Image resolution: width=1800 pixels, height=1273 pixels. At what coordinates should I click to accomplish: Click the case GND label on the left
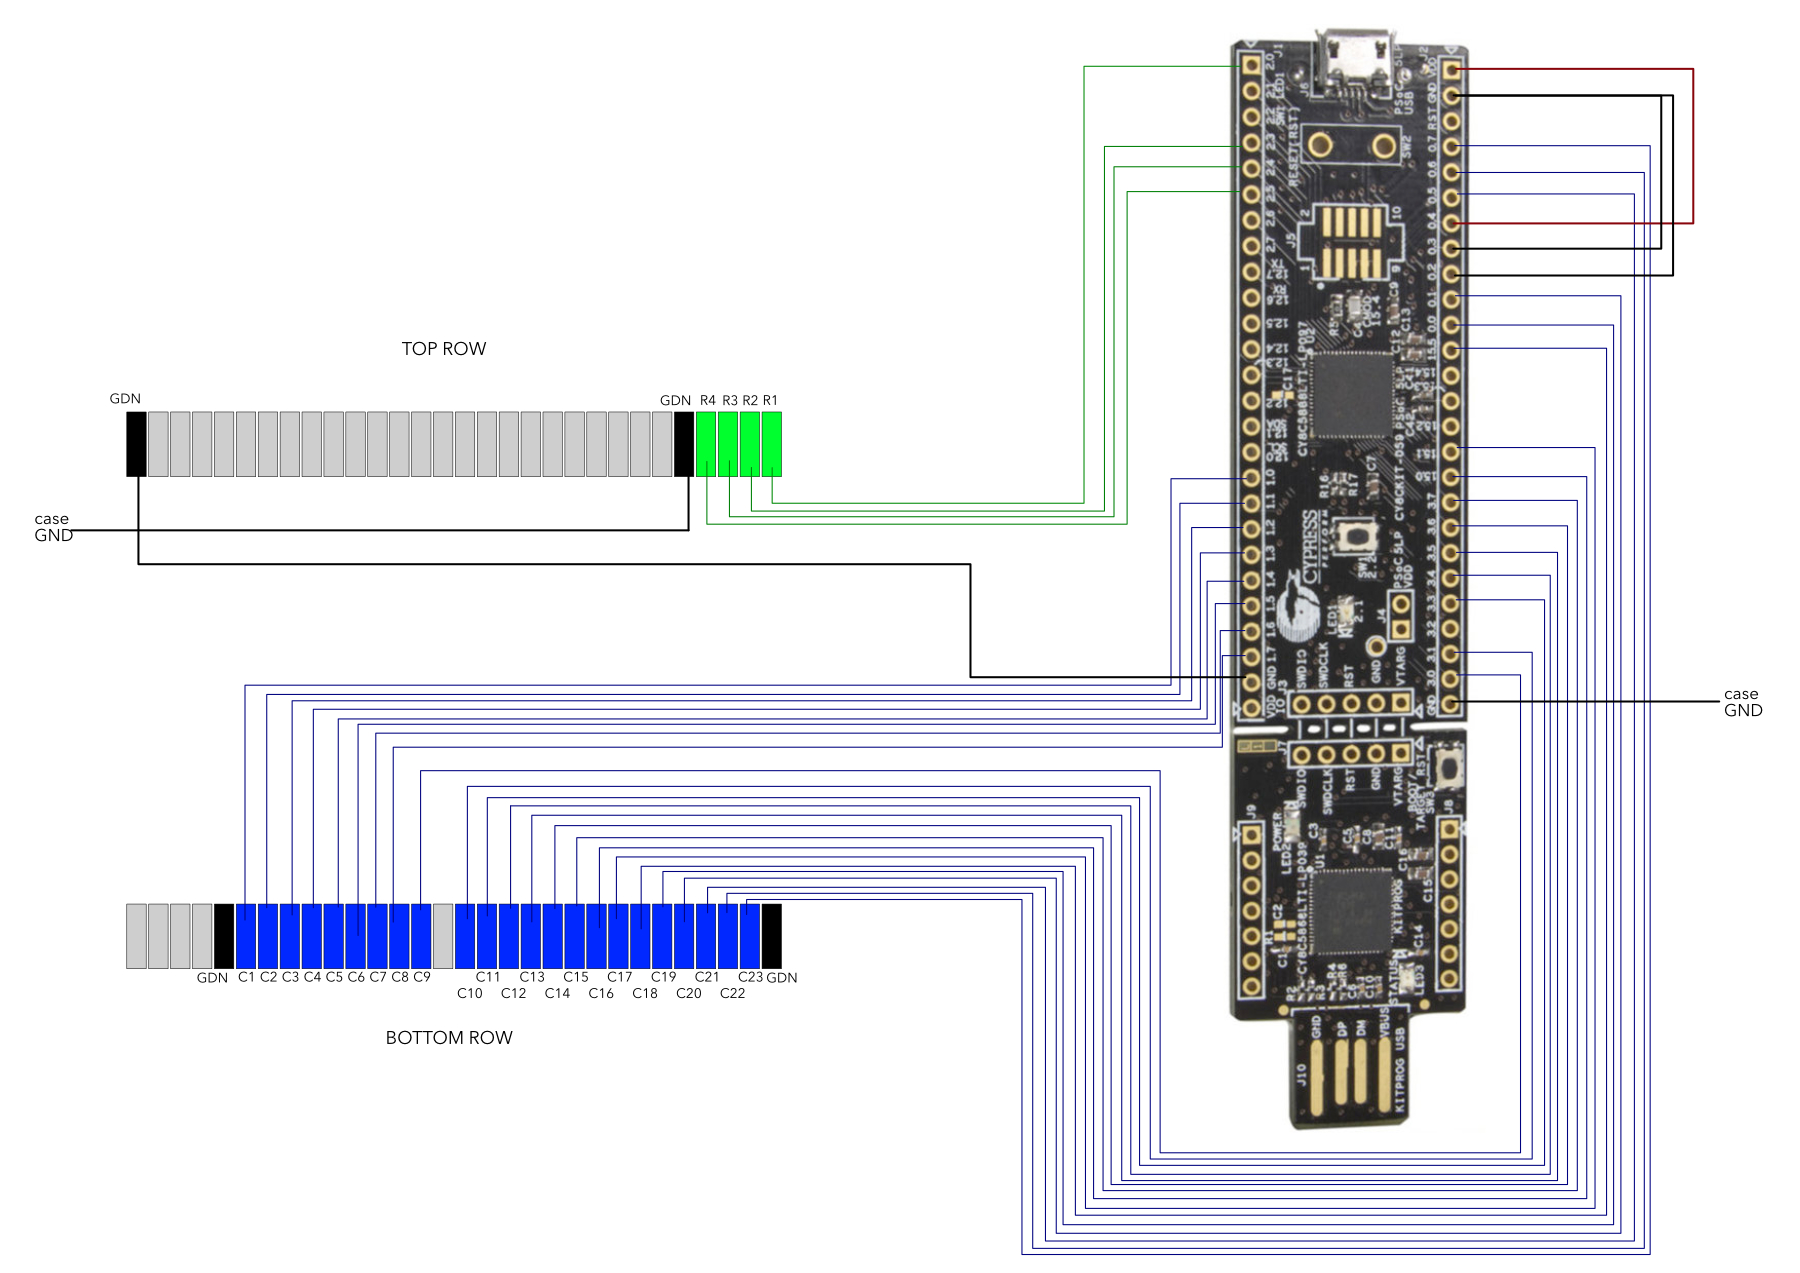pyautogui.click(x=53, y=527)
